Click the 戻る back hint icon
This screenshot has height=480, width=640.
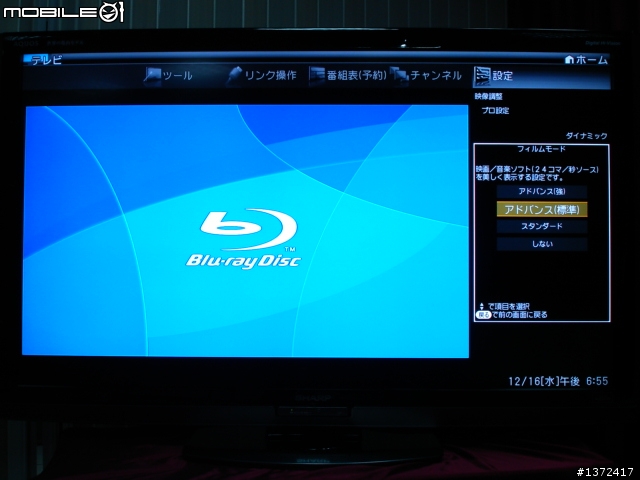pyautogui.click(x=483, y=315)
